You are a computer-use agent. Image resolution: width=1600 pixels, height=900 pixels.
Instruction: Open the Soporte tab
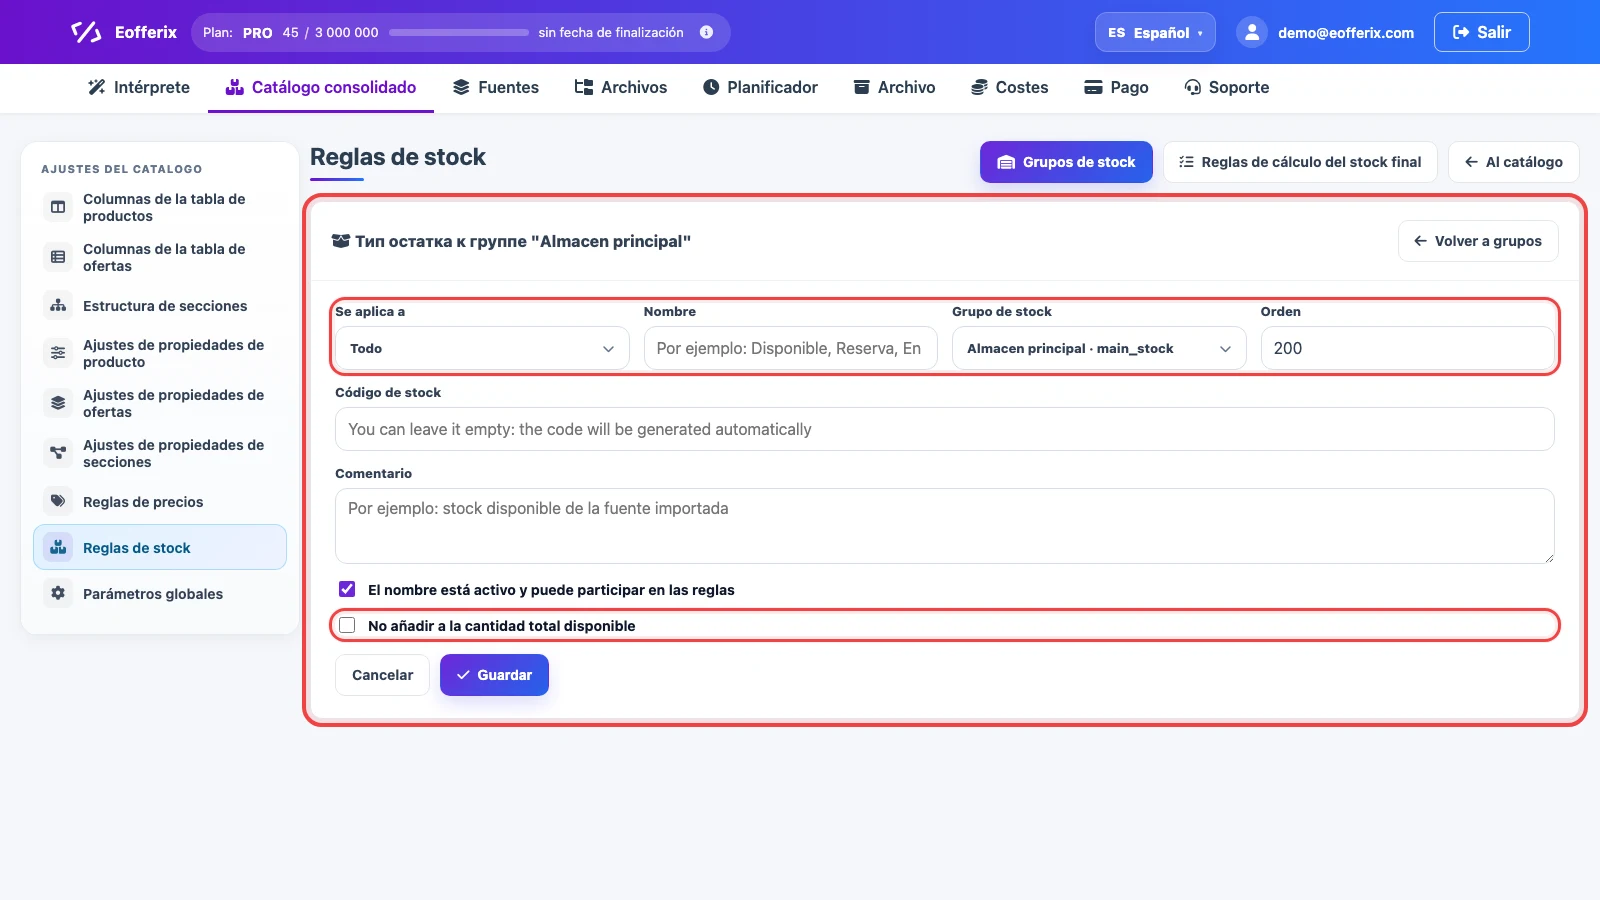click(1227, 87)
